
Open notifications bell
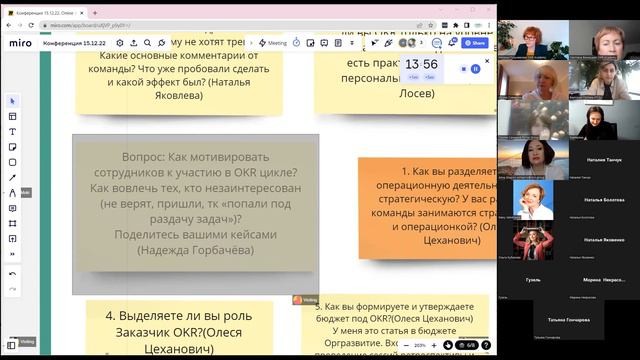[x=452, y=42]
